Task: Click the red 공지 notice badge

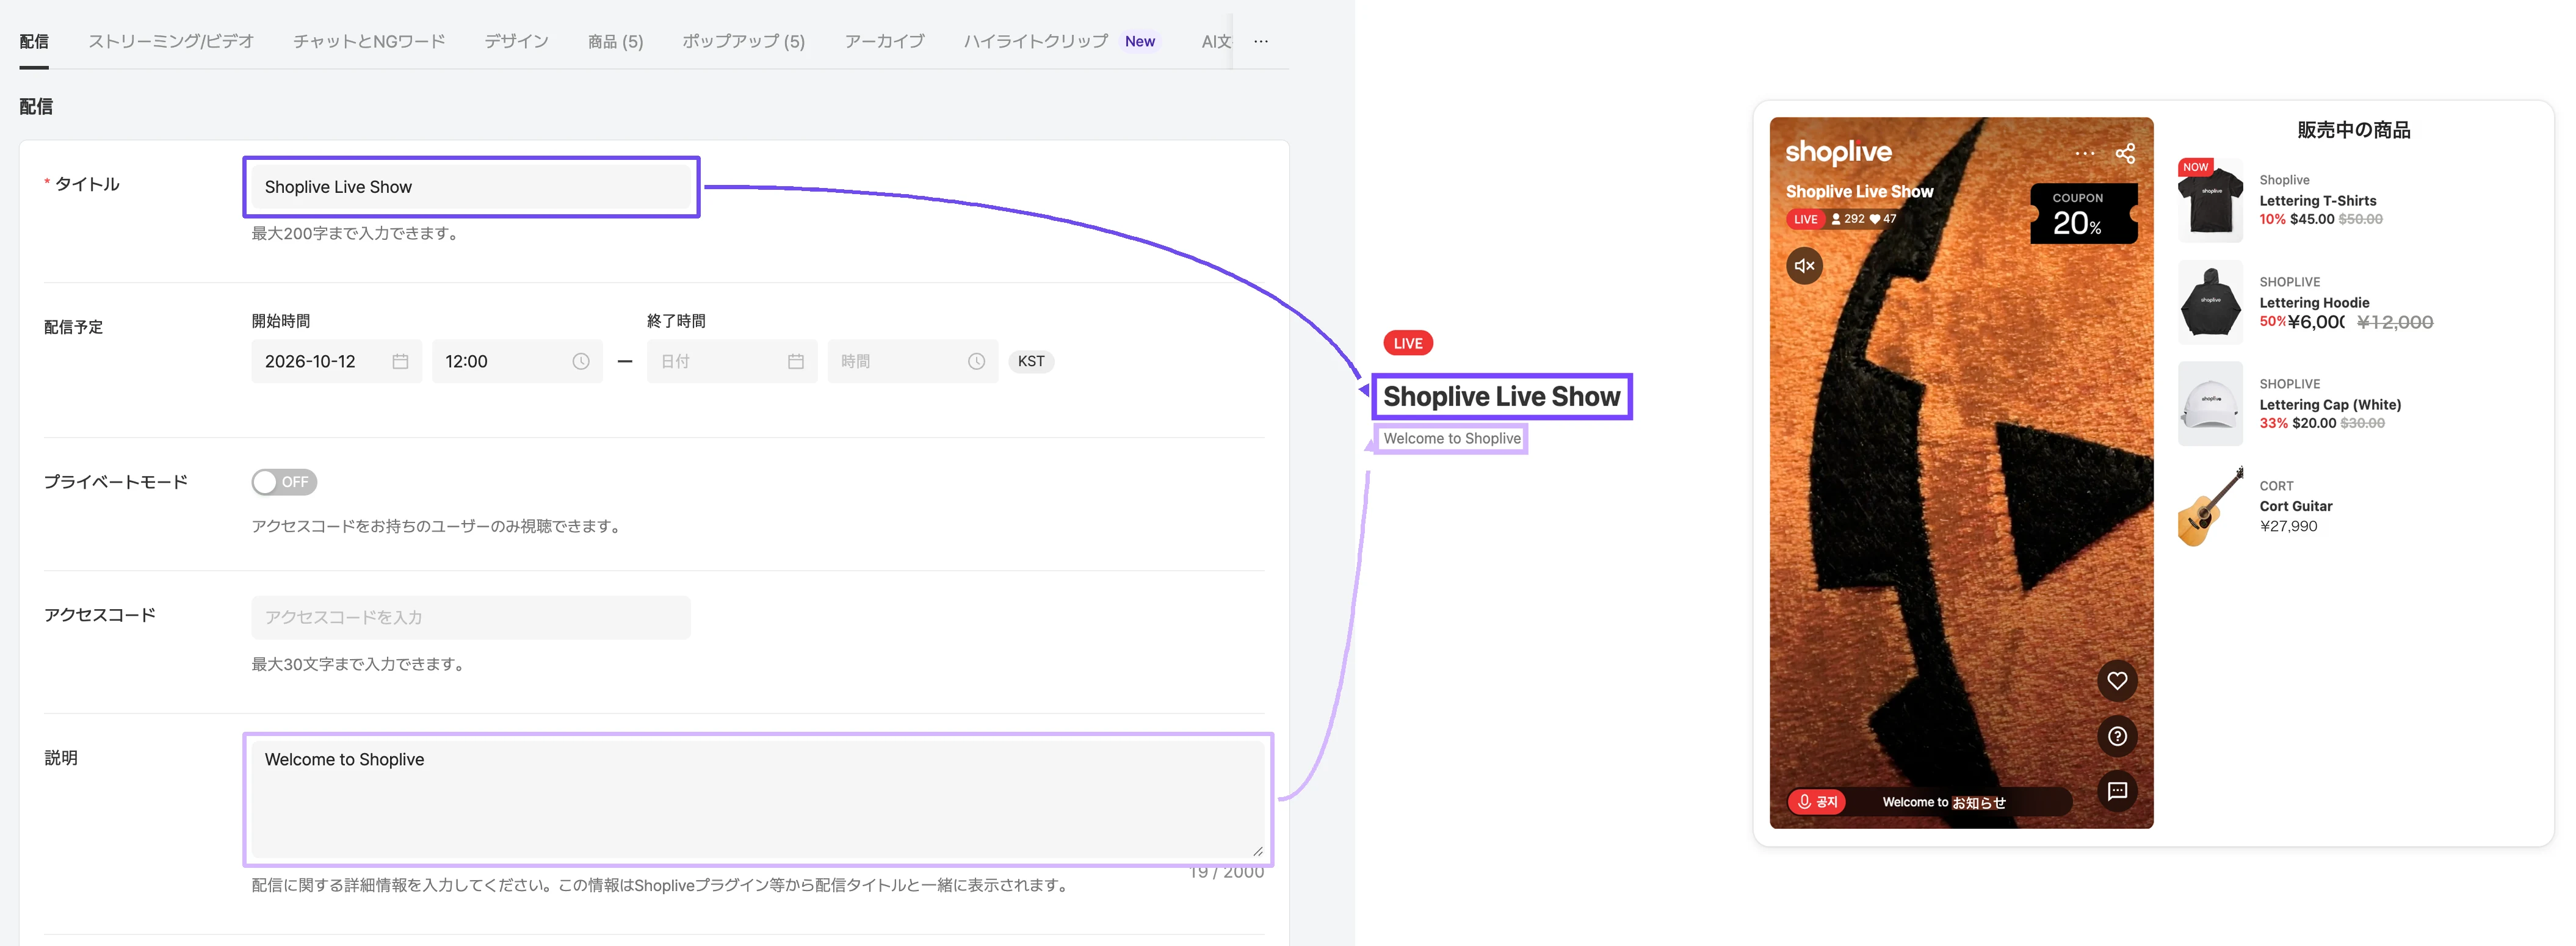Action: coord(1817,801)
